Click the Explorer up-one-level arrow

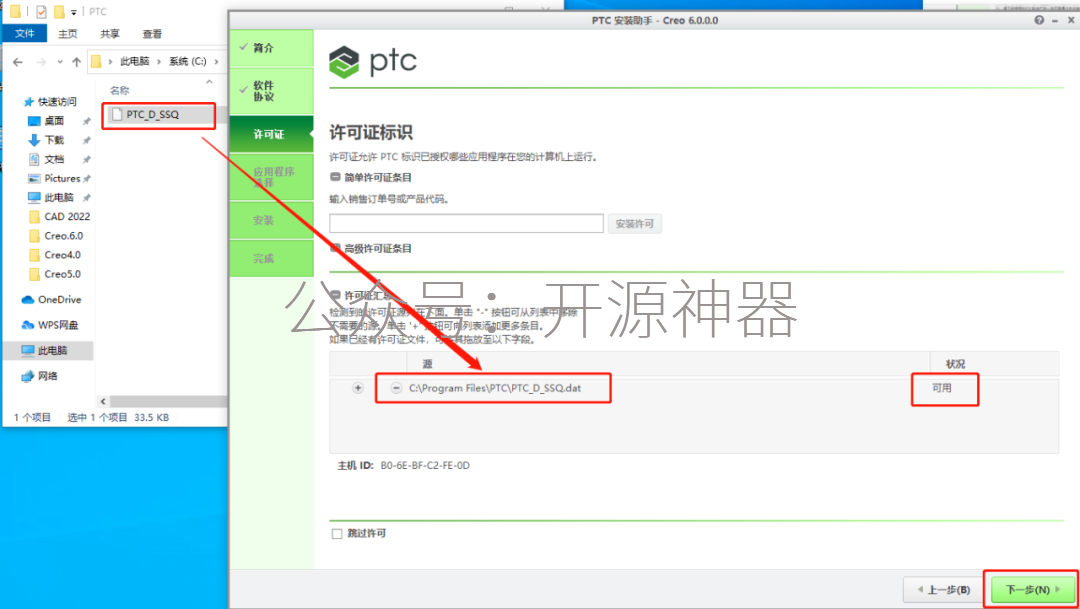(x=76, y=62)
